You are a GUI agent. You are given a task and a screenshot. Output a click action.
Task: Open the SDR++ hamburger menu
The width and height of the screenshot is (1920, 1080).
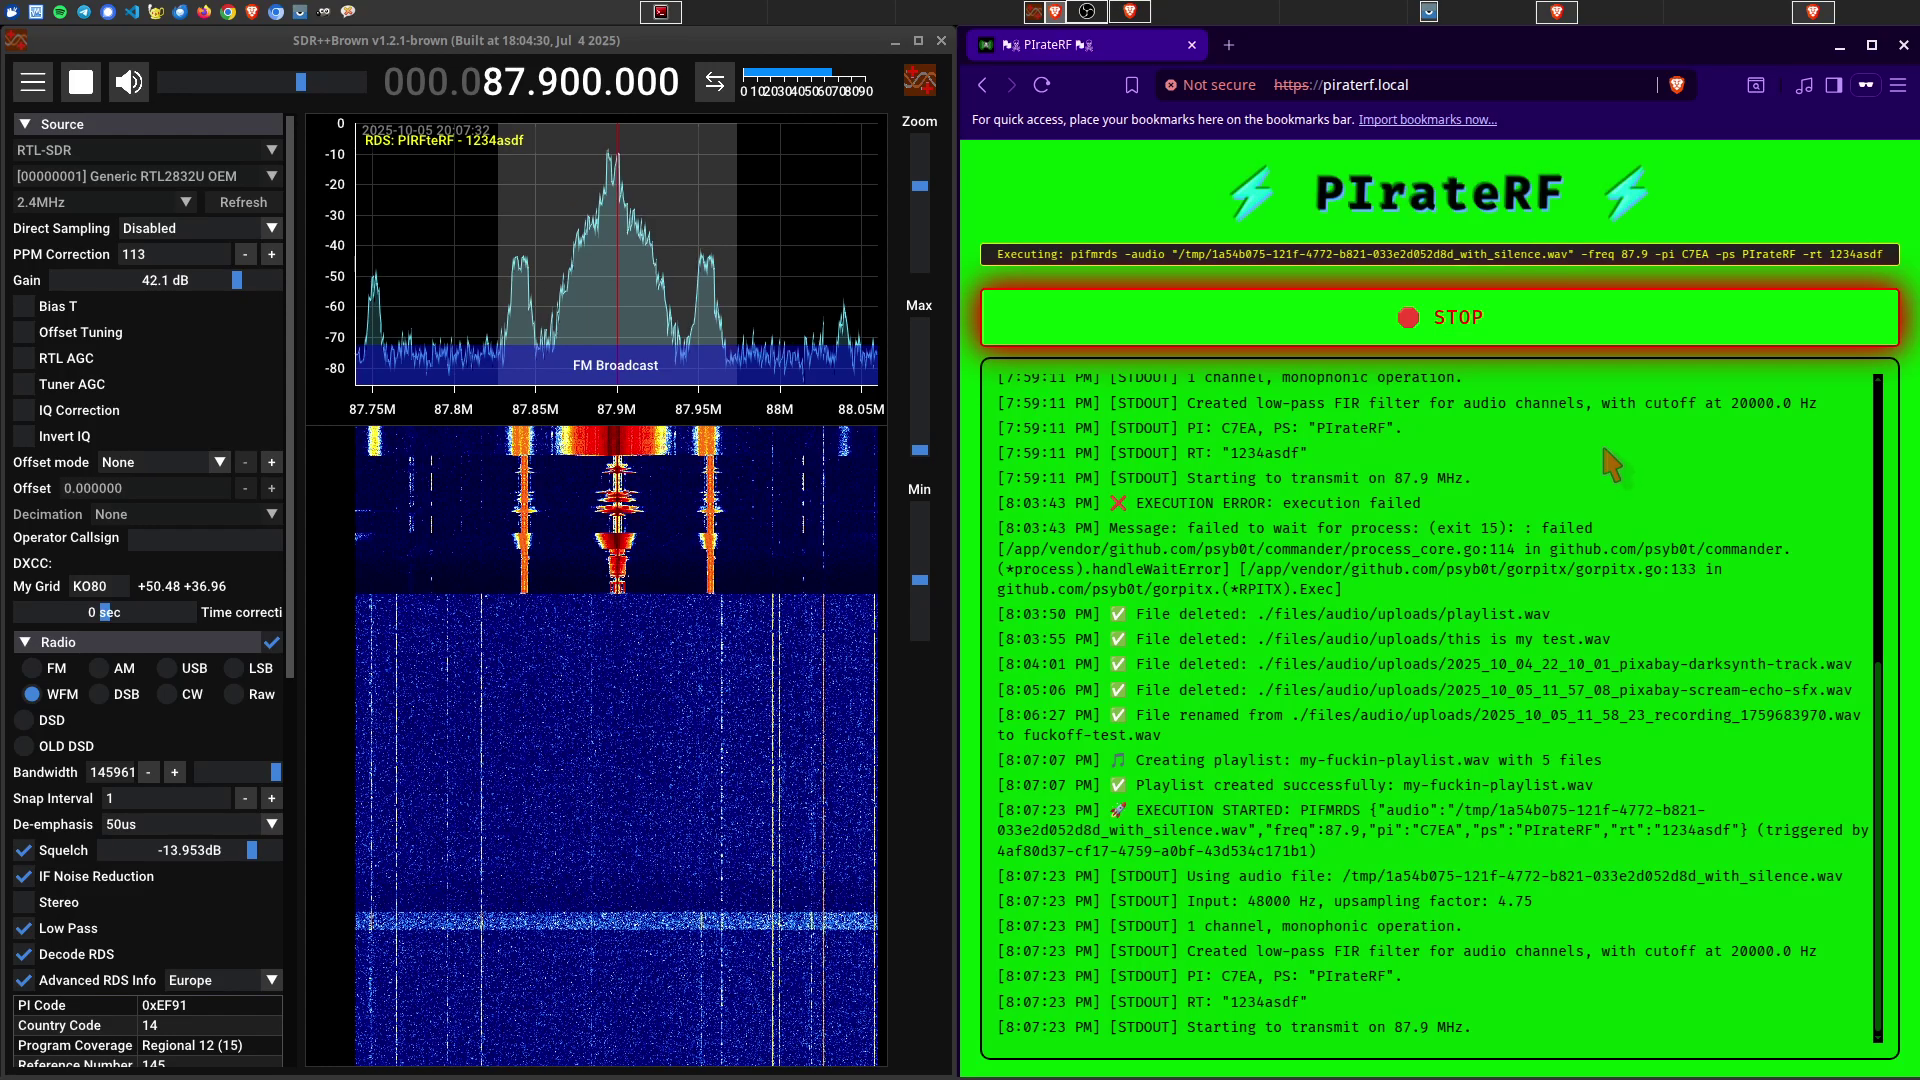coord(33,82)
